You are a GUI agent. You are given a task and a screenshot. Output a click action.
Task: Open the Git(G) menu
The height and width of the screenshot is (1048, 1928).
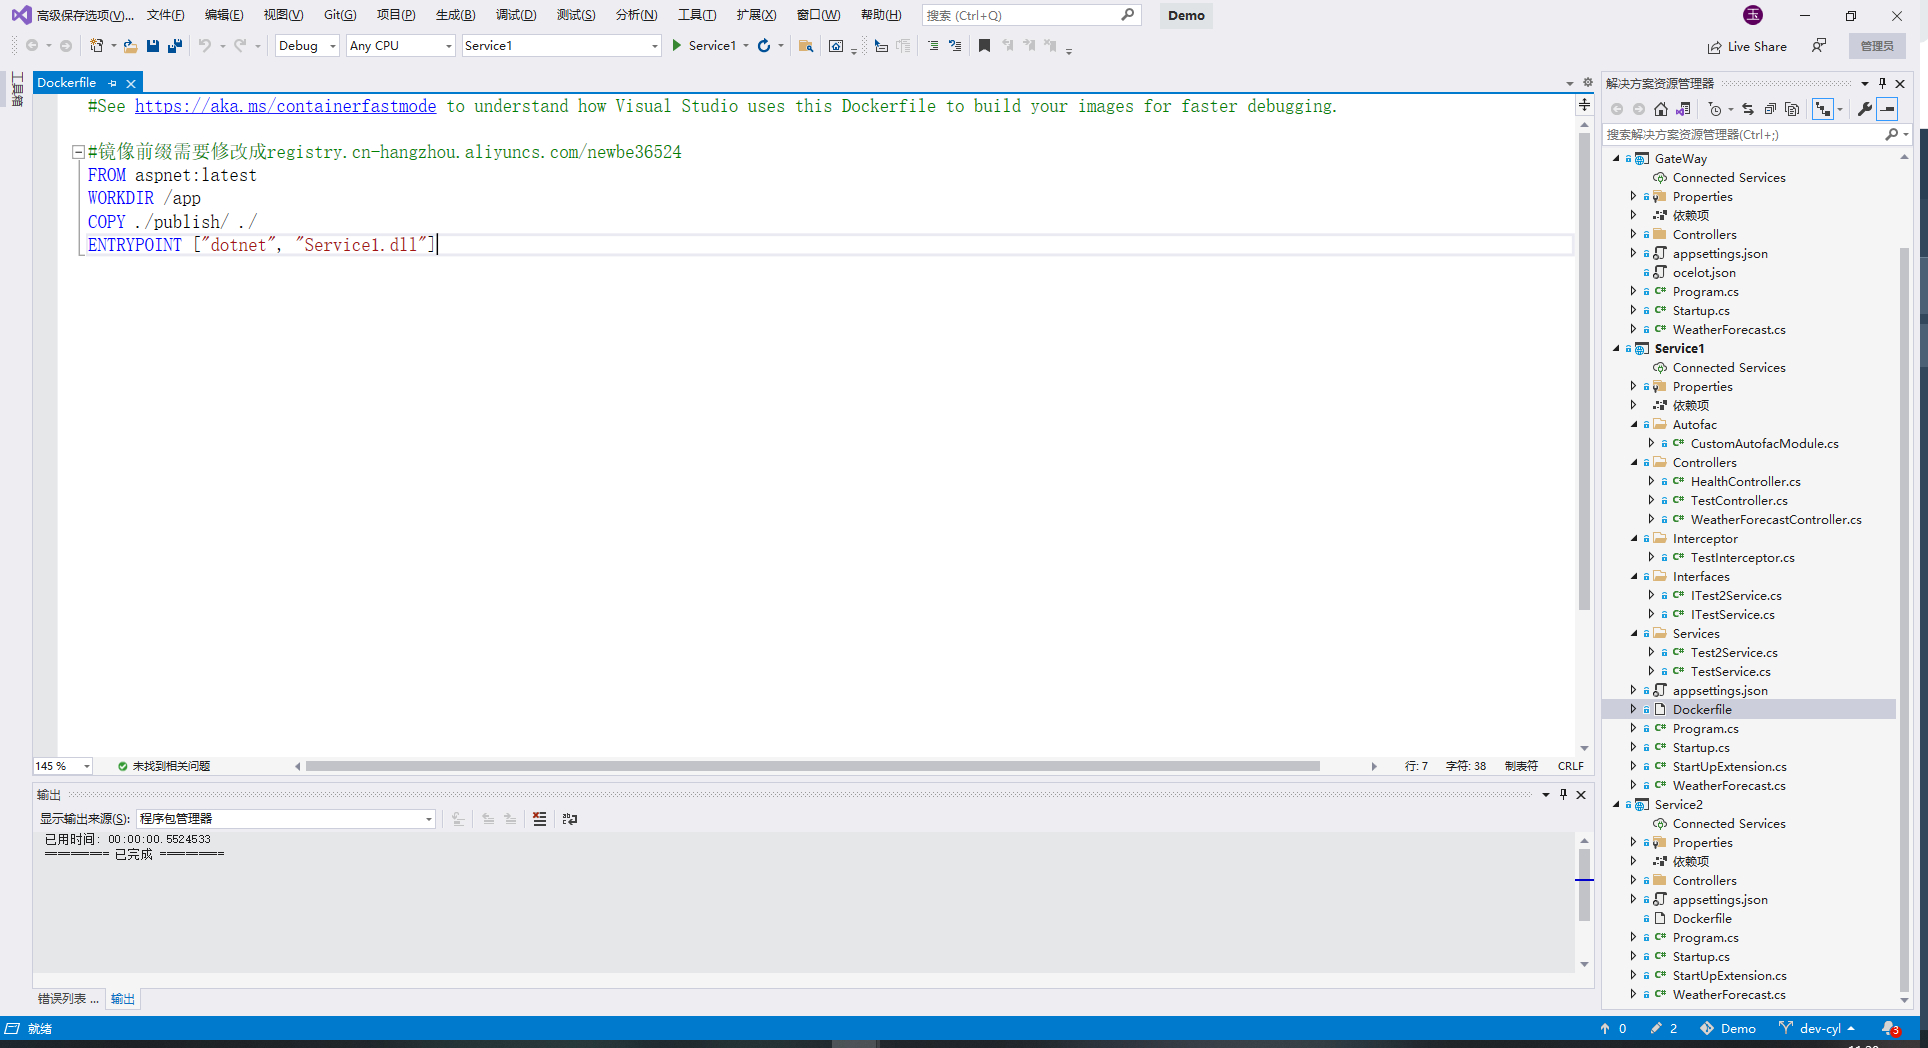pos(340,15)
